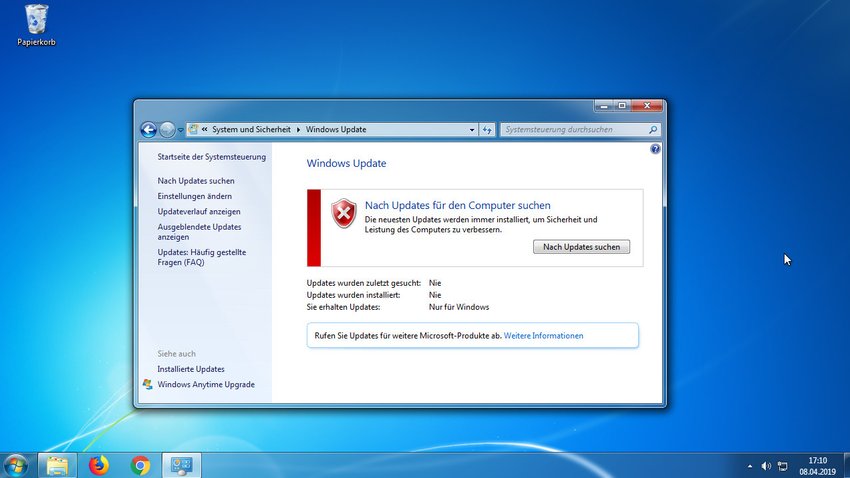Open Windows Anytime Upgrade link
This screenshot has height=478, width=850.
point(206,384)
